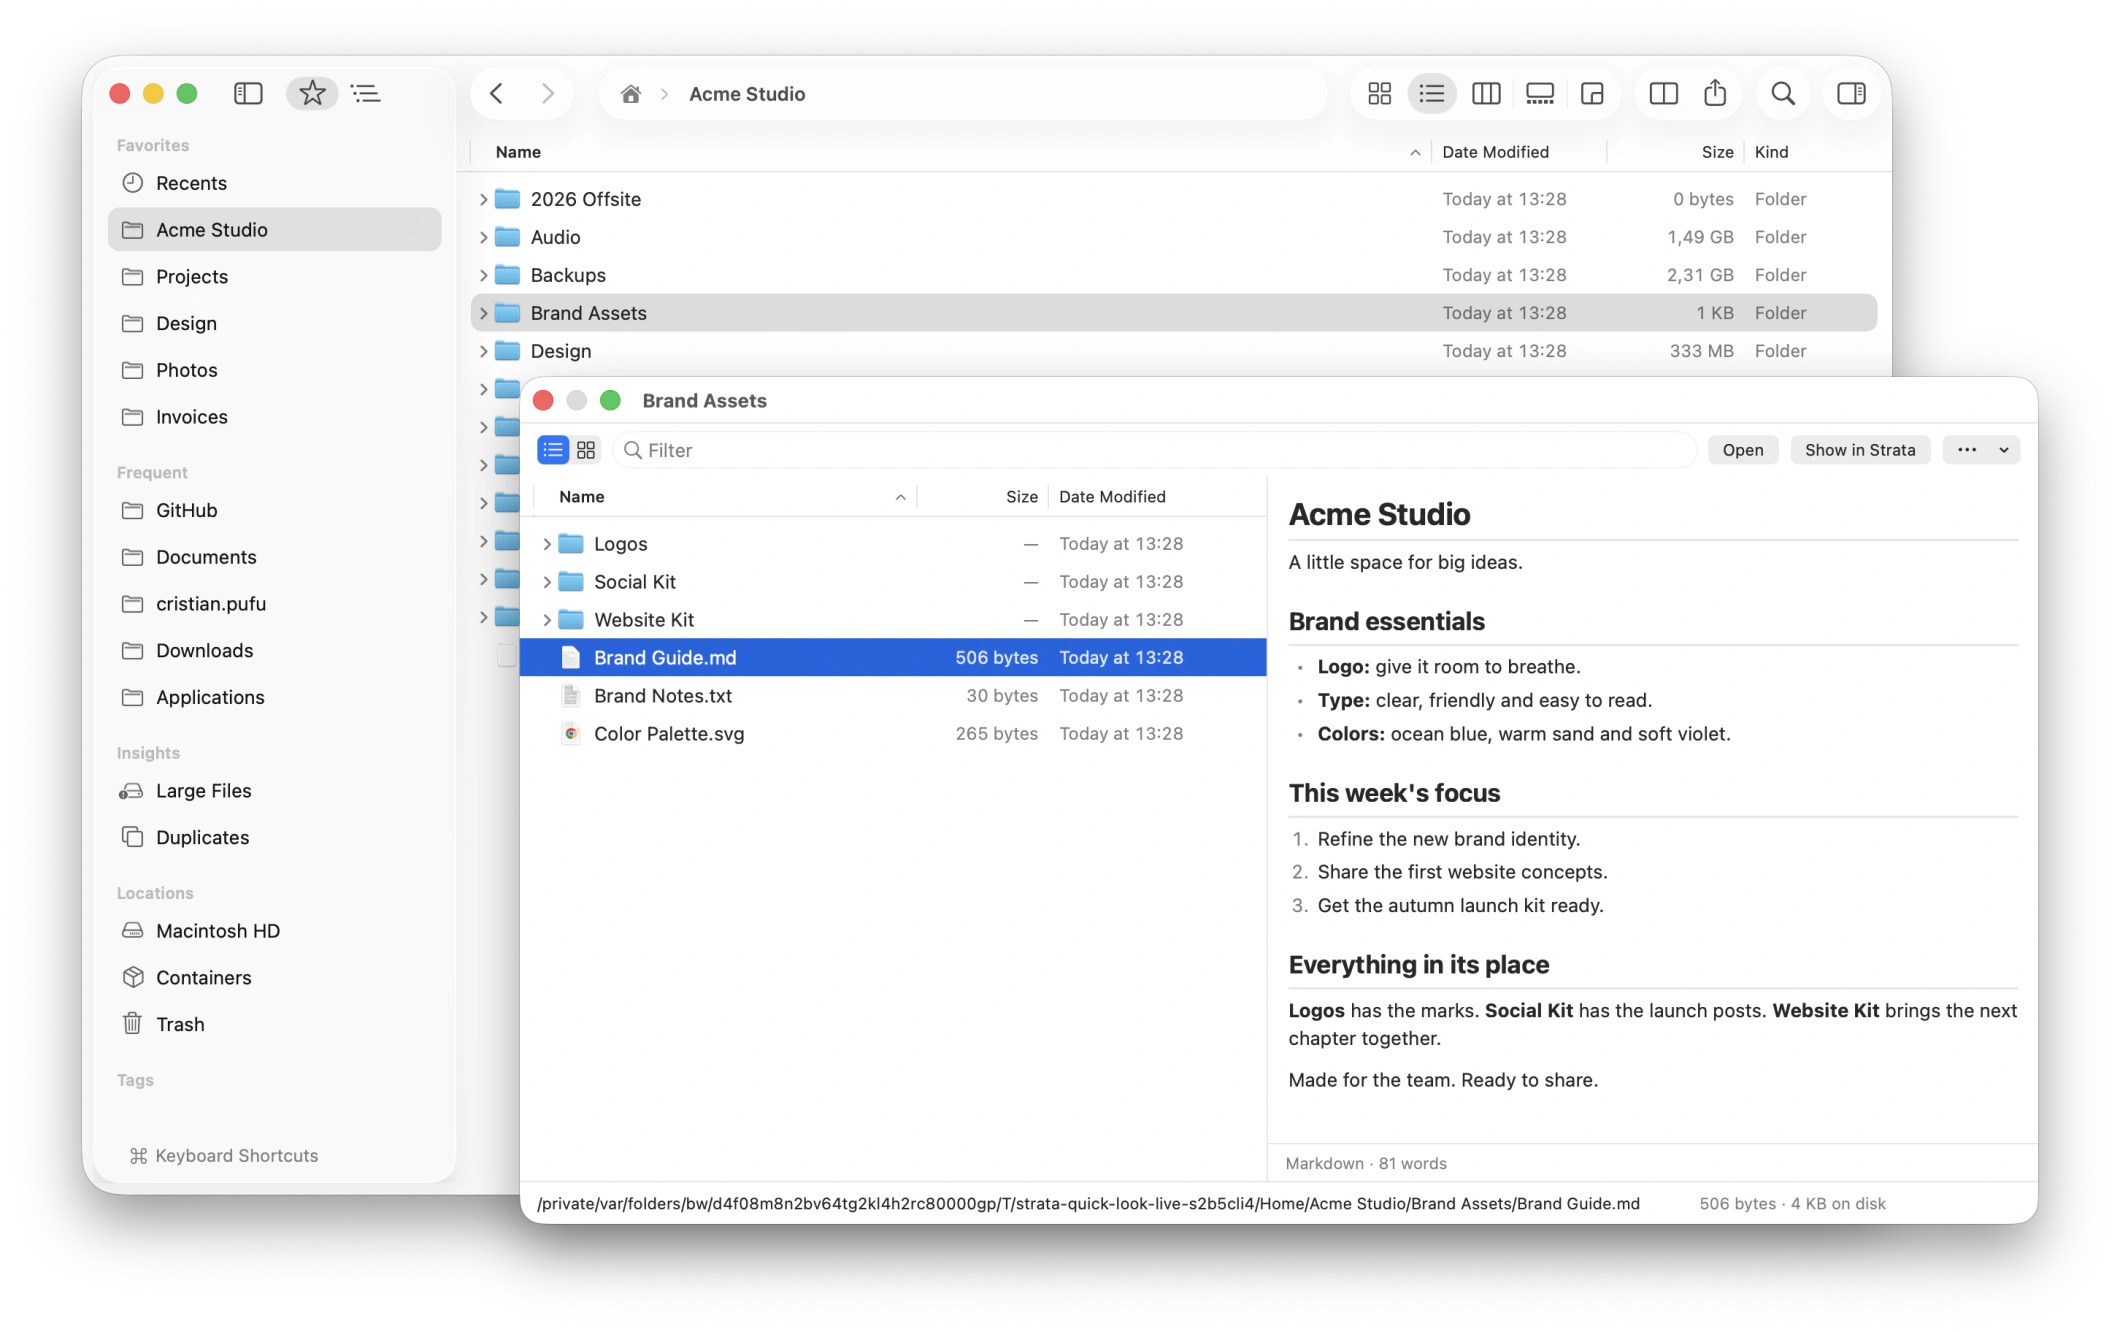Click the home icon in path bar
The height and width of the screenshot is (1332, 2120).
coord(630,94)
